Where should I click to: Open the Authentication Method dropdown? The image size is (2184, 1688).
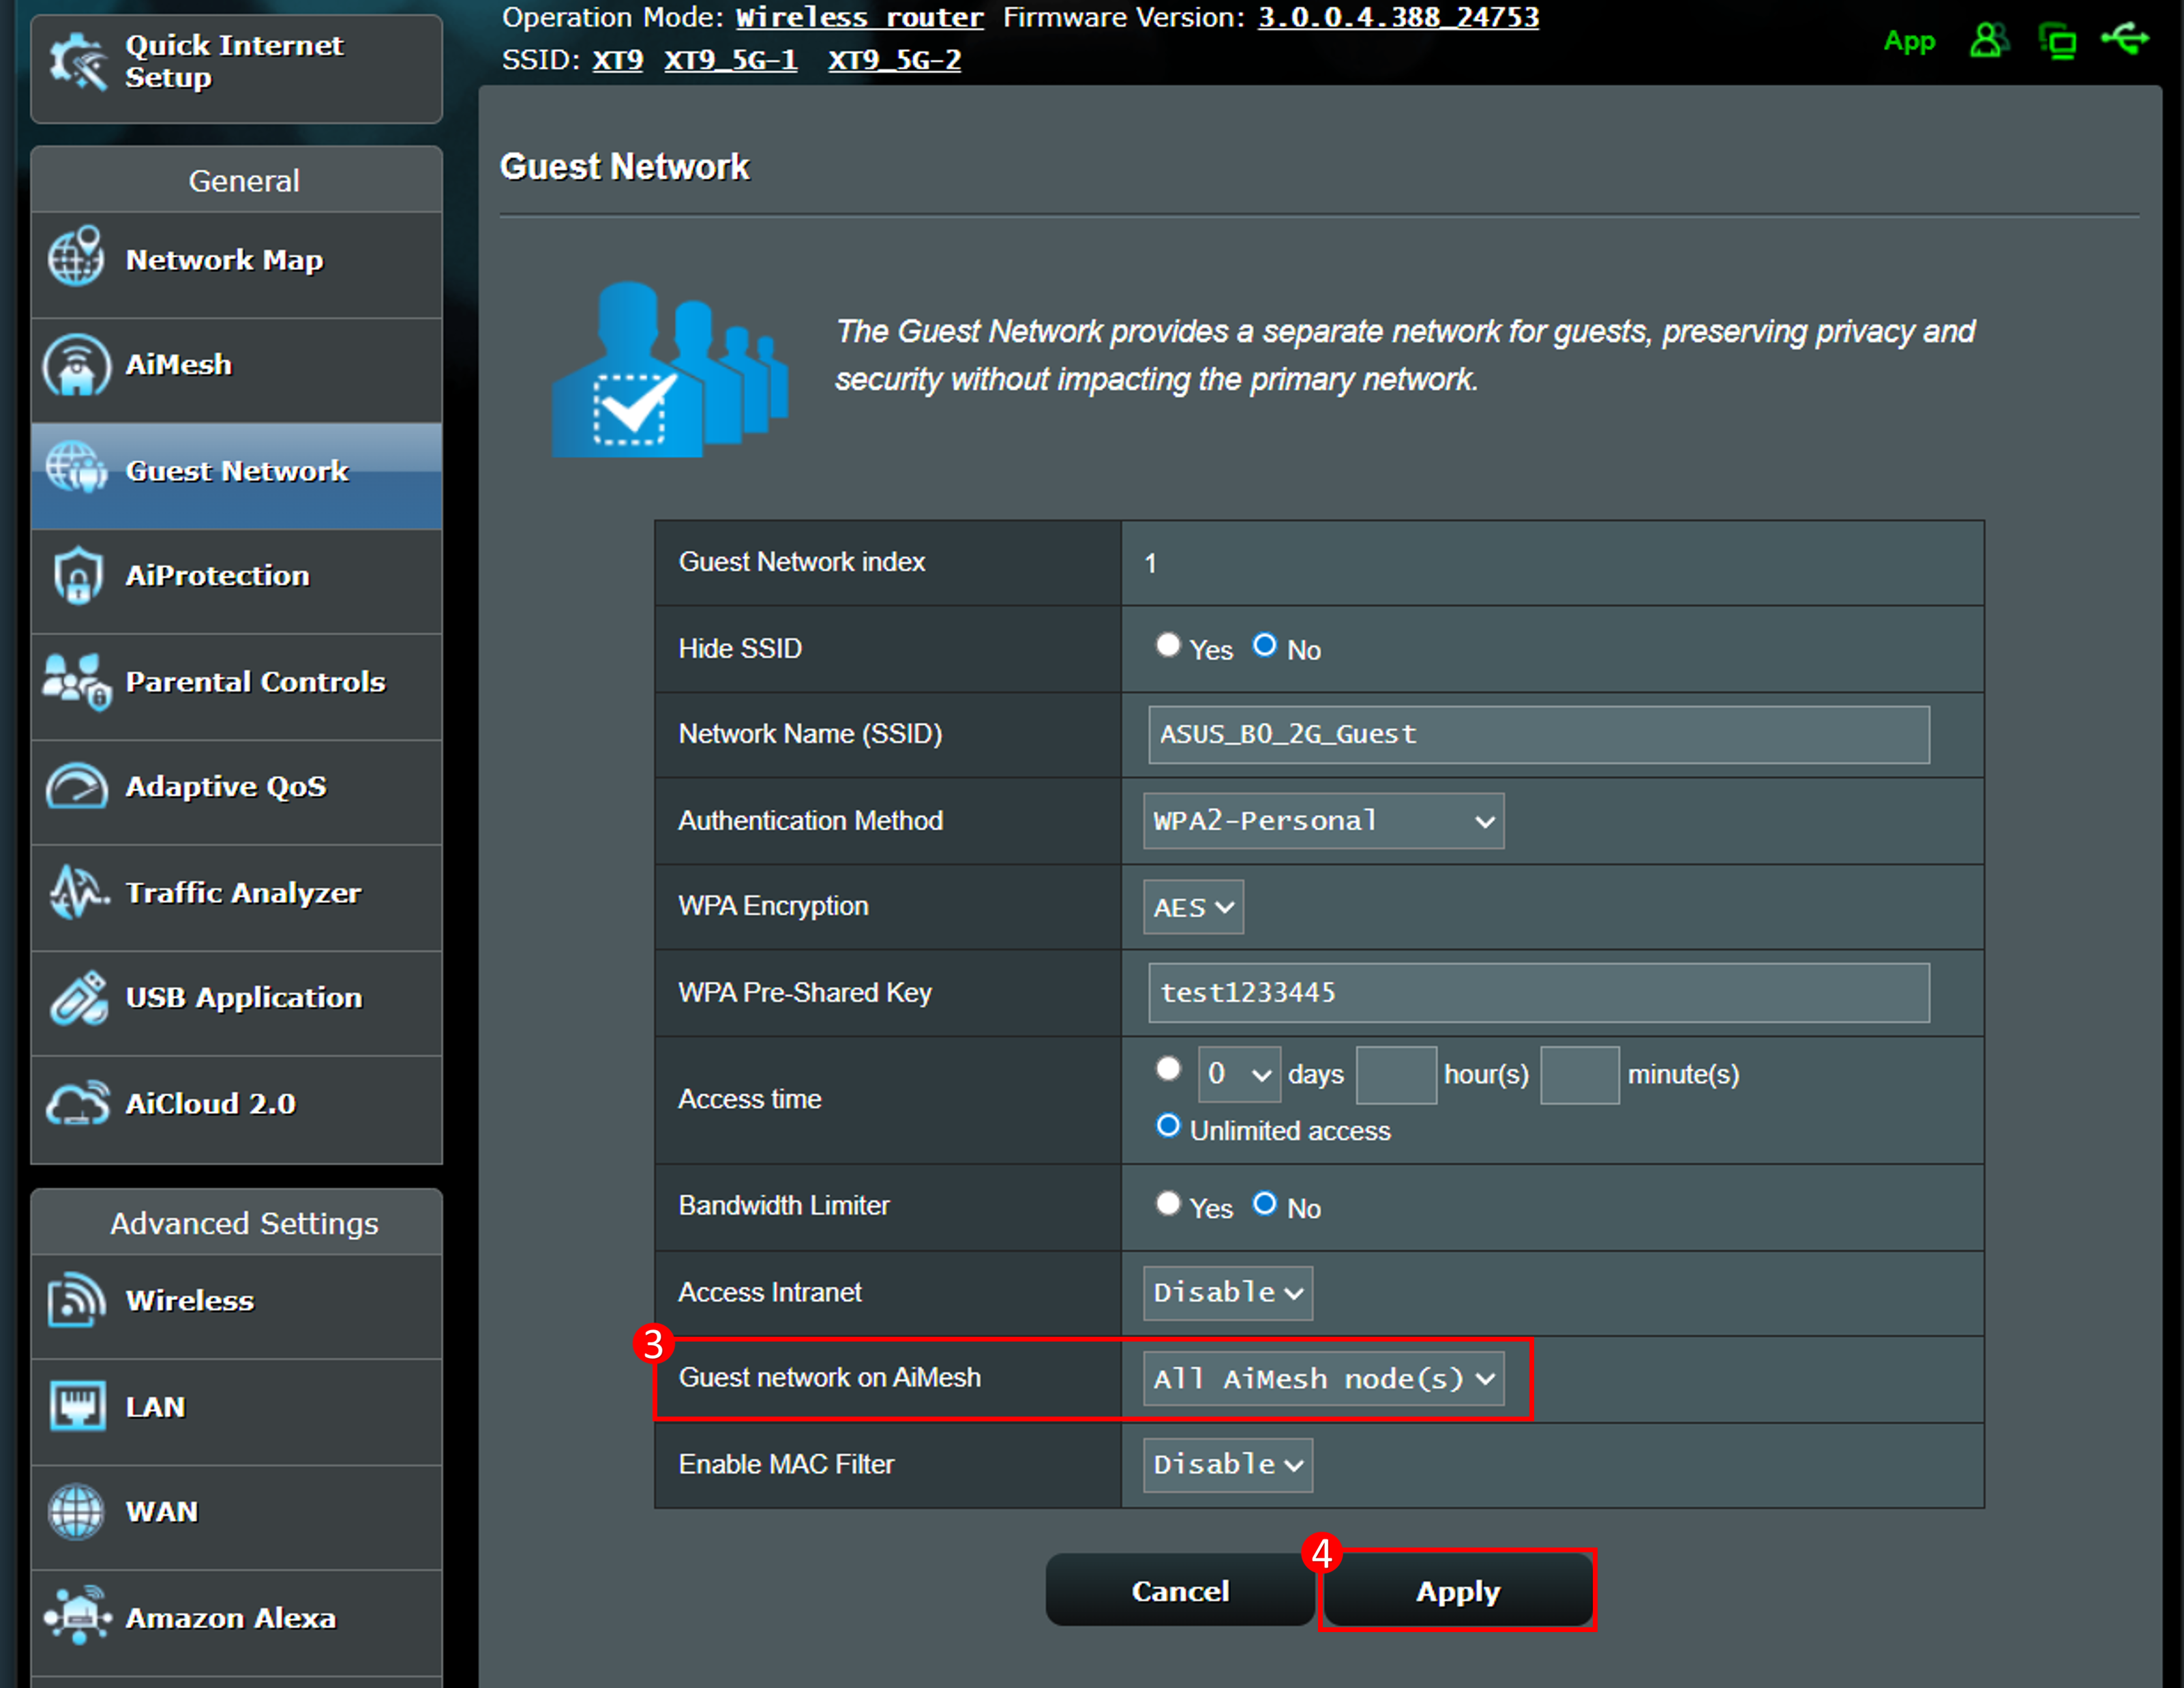[x=1322, y=821]
